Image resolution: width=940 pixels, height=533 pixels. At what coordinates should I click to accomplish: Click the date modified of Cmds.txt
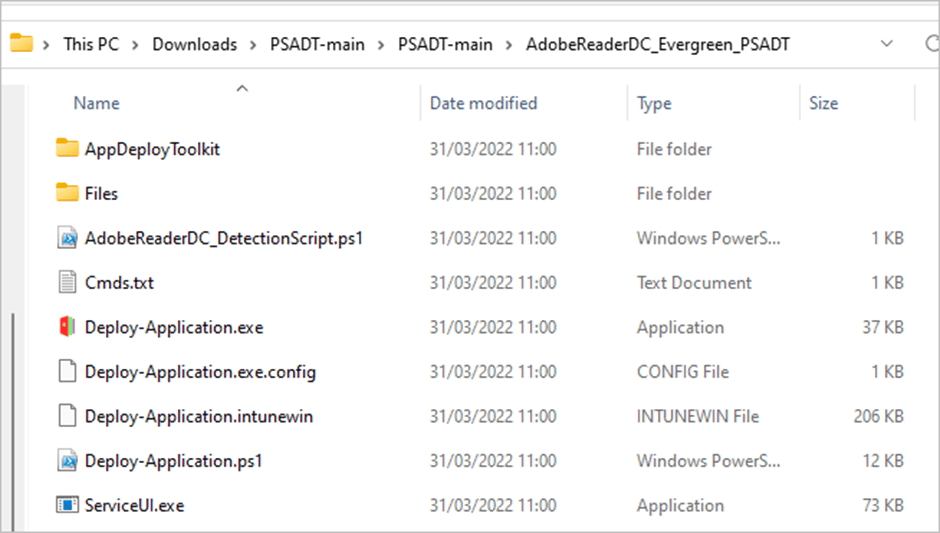[493, 282]
